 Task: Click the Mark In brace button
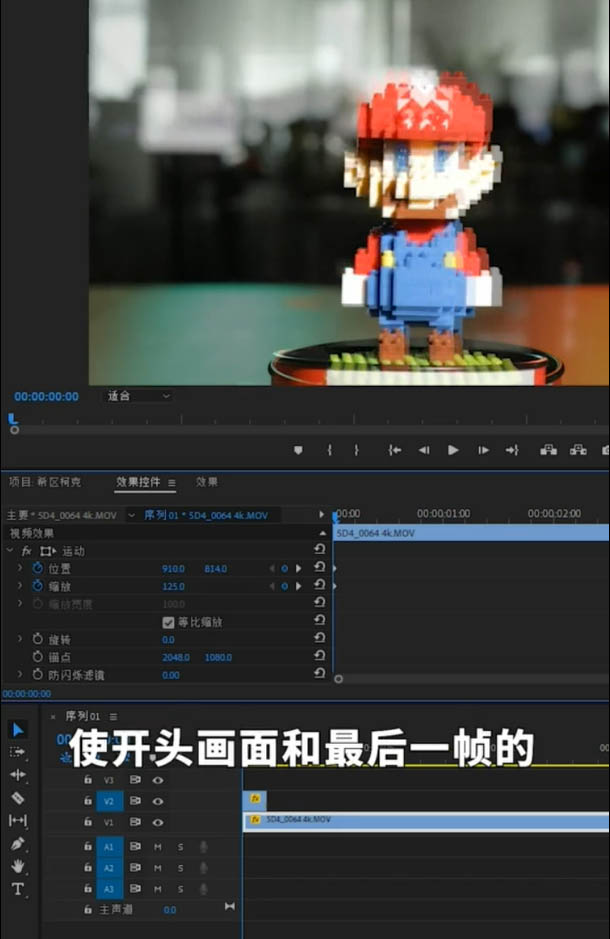coord(330,450)
